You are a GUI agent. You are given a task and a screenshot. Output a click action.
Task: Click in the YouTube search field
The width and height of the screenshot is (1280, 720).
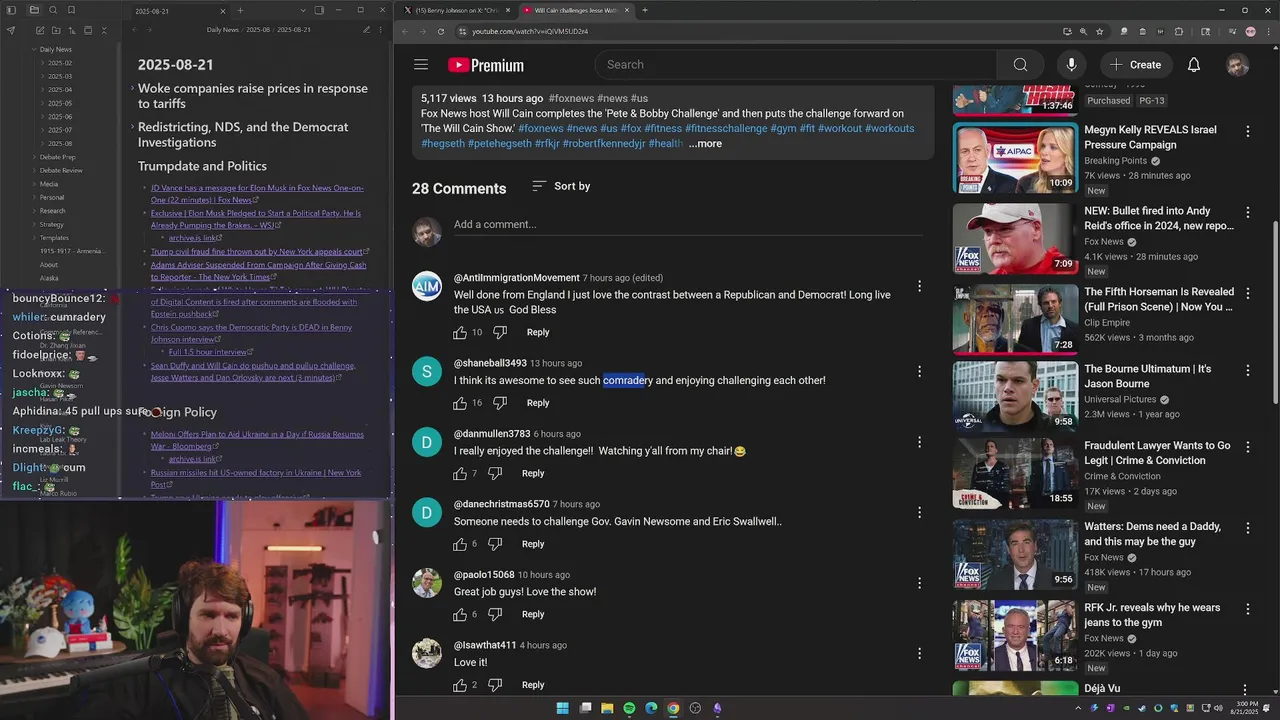point(796,64)
